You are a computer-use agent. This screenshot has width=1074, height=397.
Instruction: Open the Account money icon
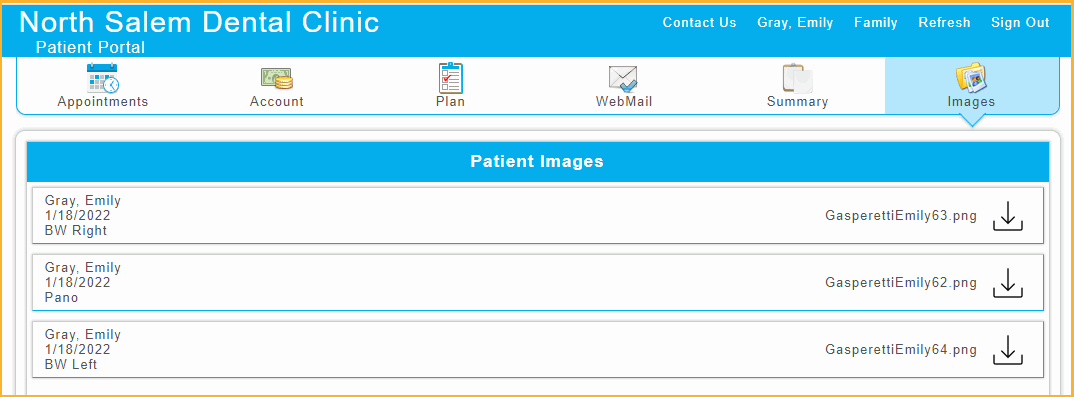click(x=277, y=78)
